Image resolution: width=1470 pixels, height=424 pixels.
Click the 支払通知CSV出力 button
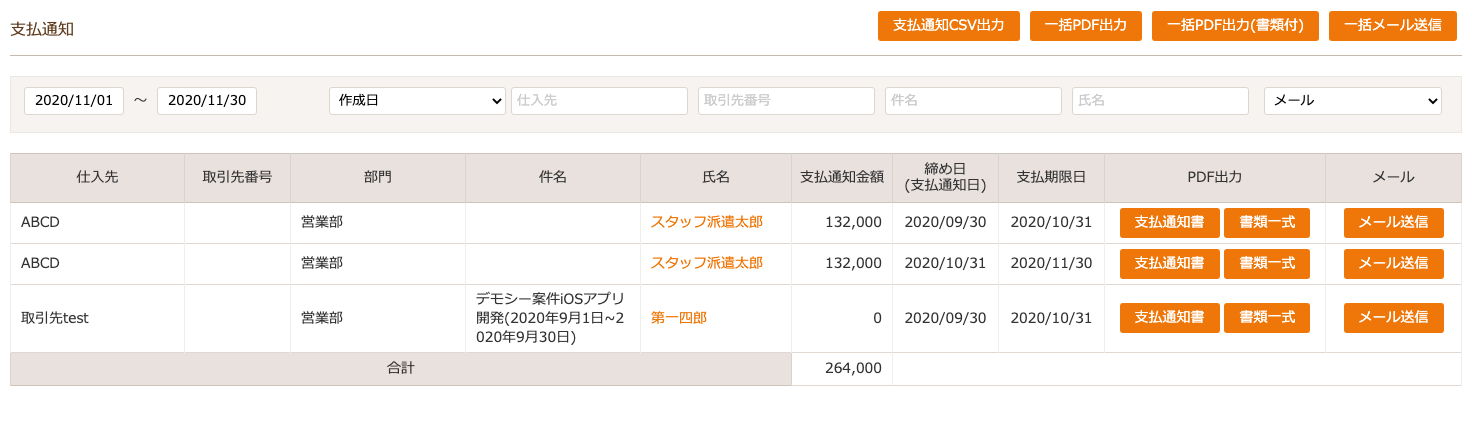point(948,26)
